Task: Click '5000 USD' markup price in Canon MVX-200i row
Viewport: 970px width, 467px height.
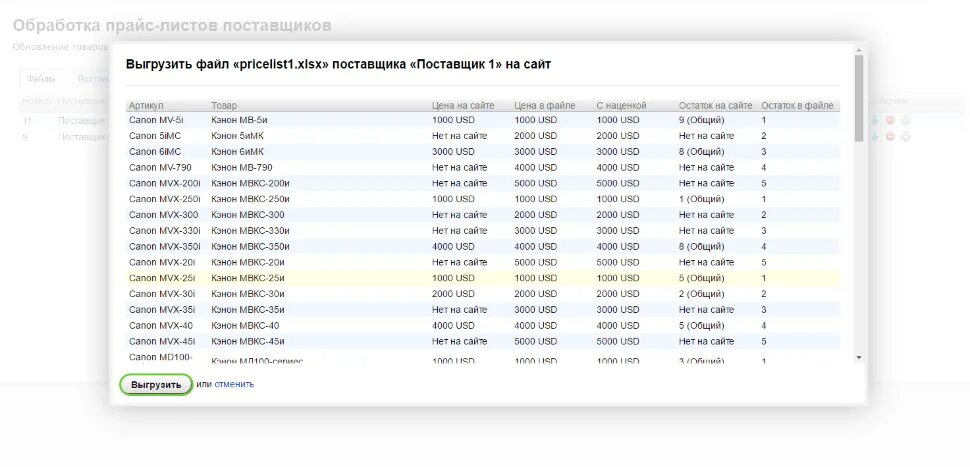Action: click(618, 183)
